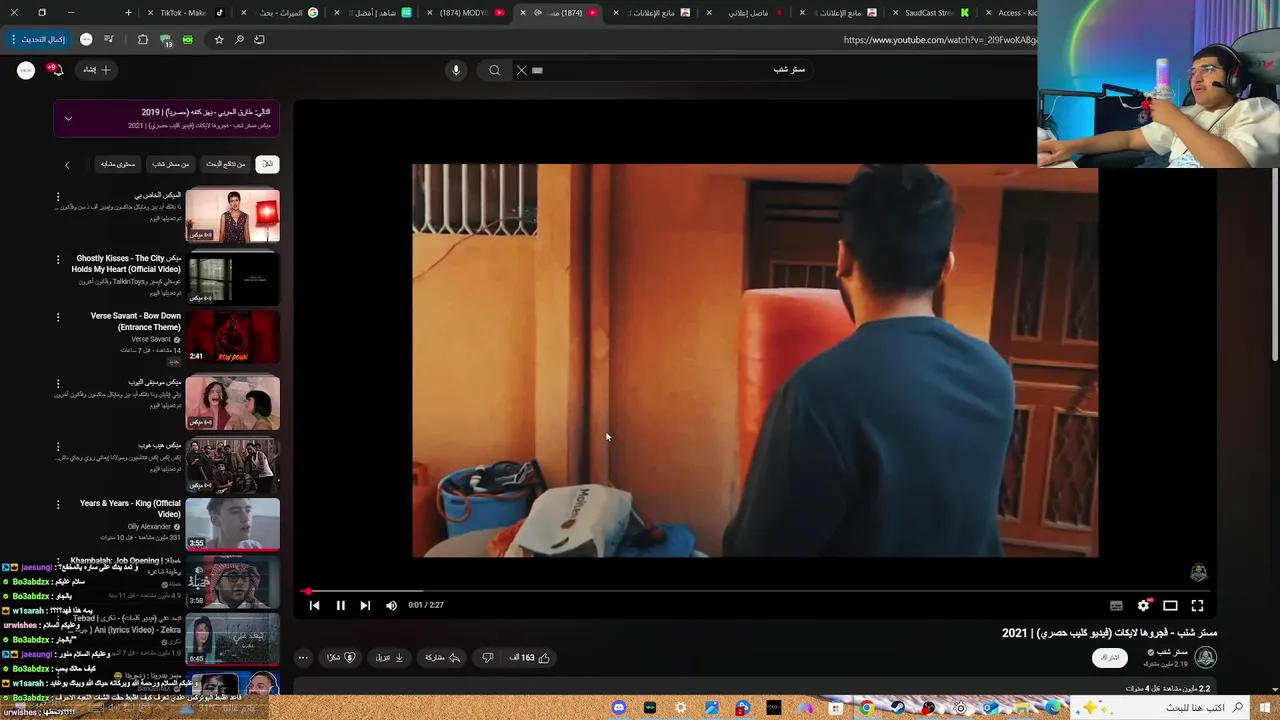This screenshot has height=720, width=1280.
Task: Open Years & Years King video thumbnail
Action: click(232, 524)
